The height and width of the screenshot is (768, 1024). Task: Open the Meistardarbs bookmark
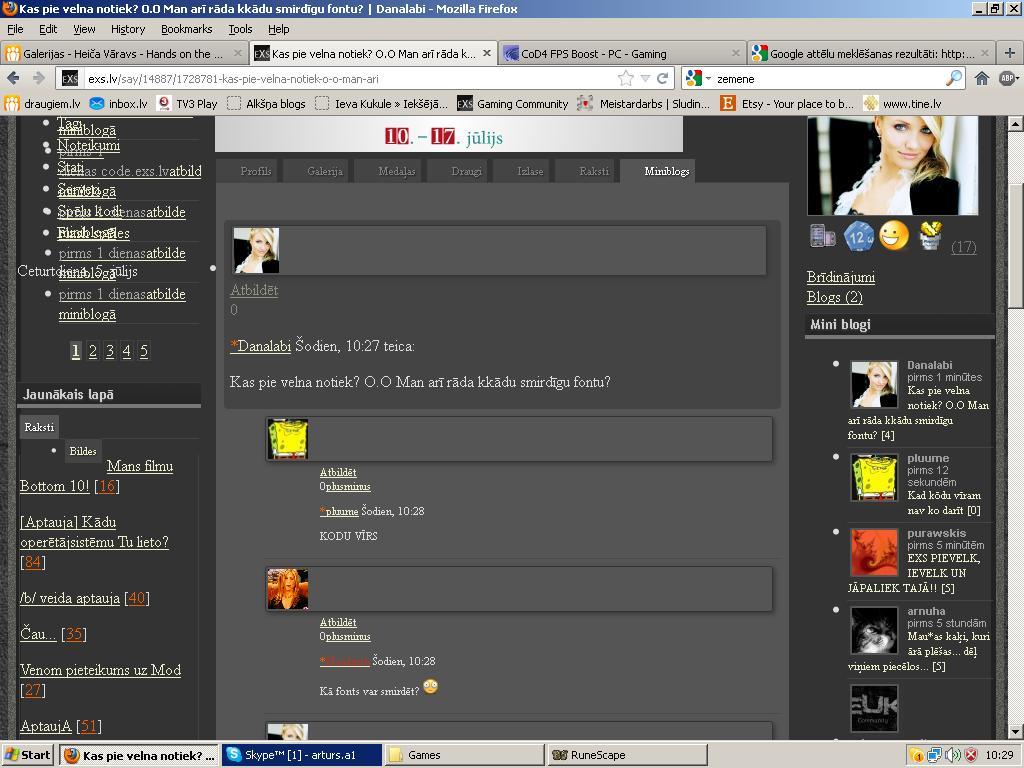pos(644,104)
